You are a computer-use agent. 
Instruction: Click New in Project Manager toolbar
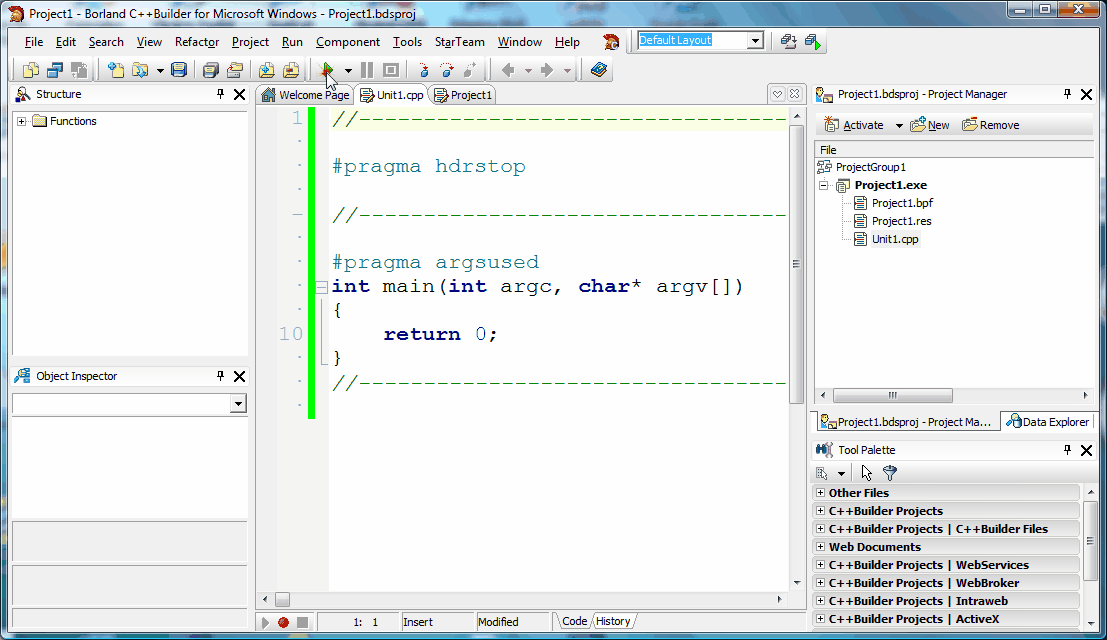coord(930,125)
